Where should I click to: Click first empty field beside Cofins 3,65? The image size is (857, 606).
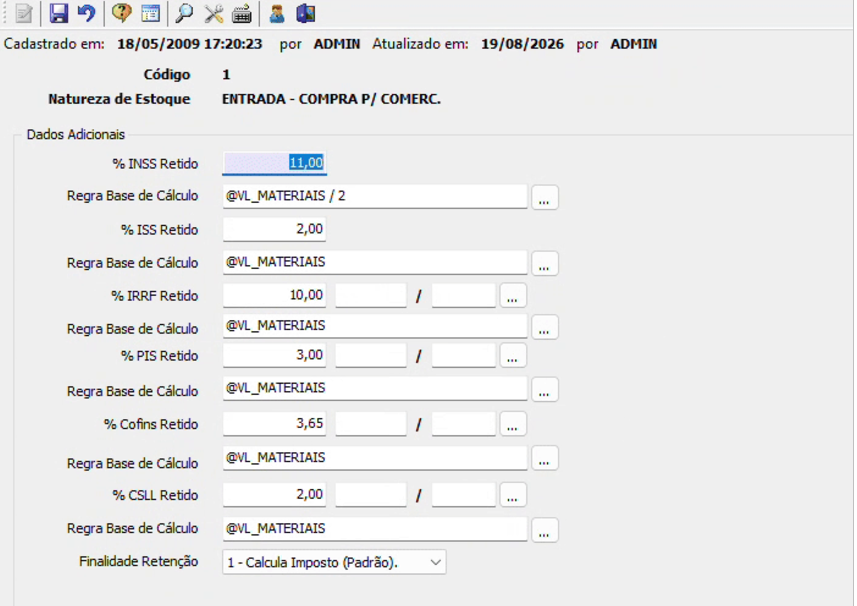(x=371, y=423)
